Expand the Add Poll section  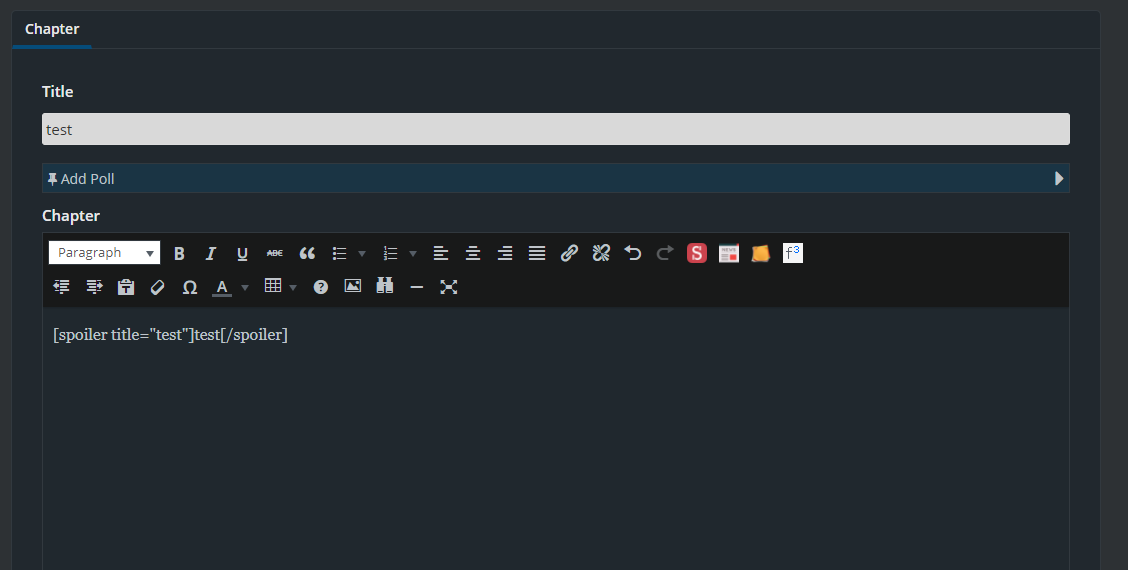tap(555, 179)
